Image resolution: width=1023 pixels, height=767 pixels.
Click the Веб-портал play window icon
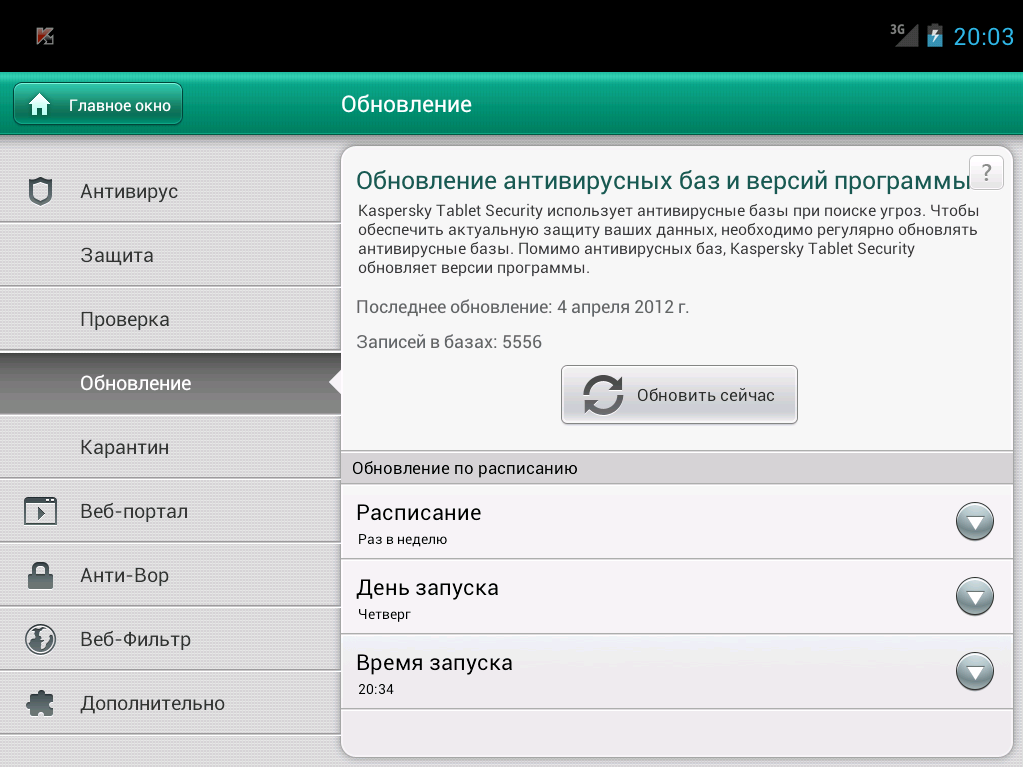pos(40,511)
